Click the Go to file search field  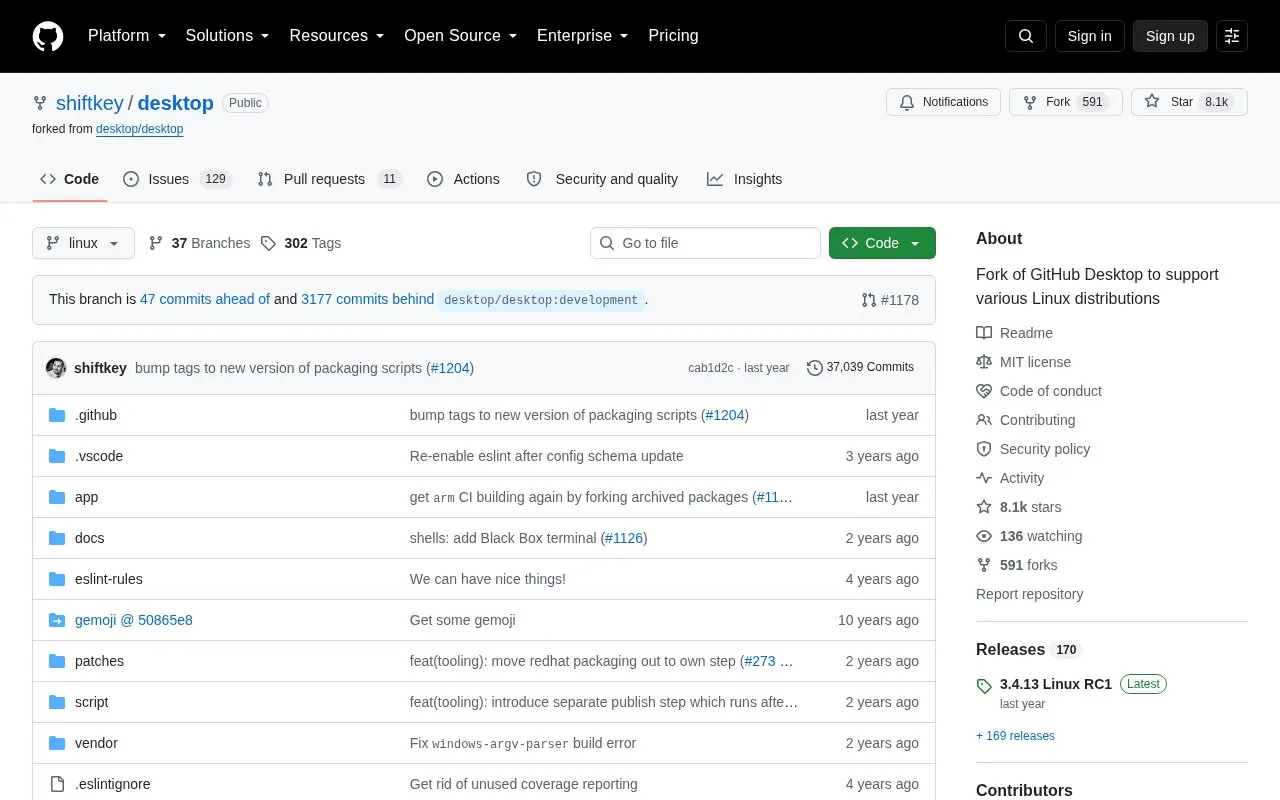tap(705, 243)
